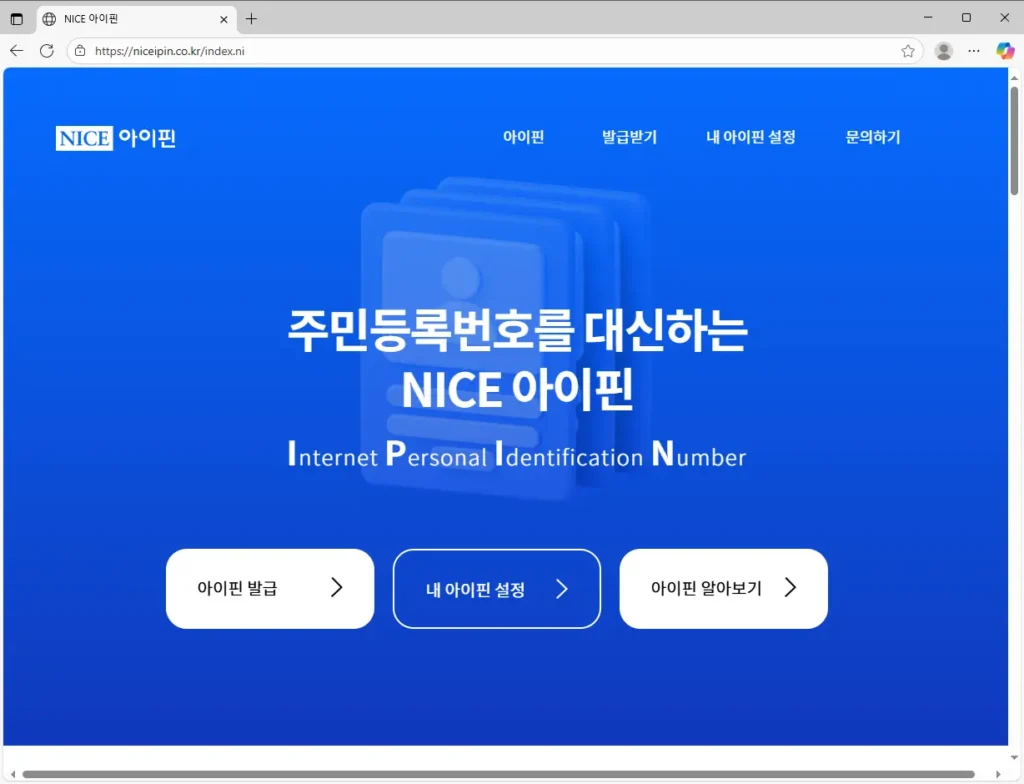The image size is (1024, 784).
Task: Click the scroll down arrow
Action: (x=1014, y=758)
